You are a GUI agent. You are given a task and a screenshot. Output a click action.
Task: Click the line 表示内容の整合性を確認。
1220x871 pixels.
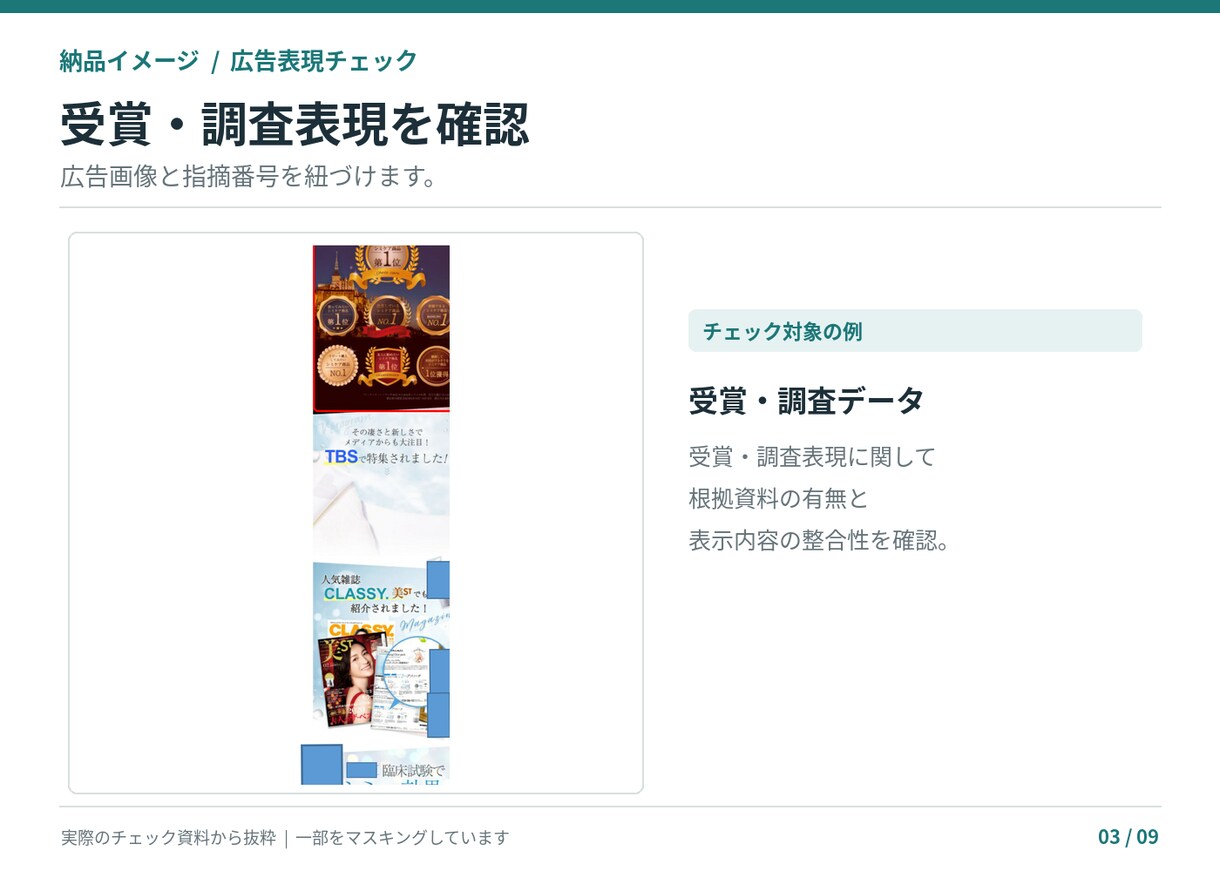click(819, 540)
